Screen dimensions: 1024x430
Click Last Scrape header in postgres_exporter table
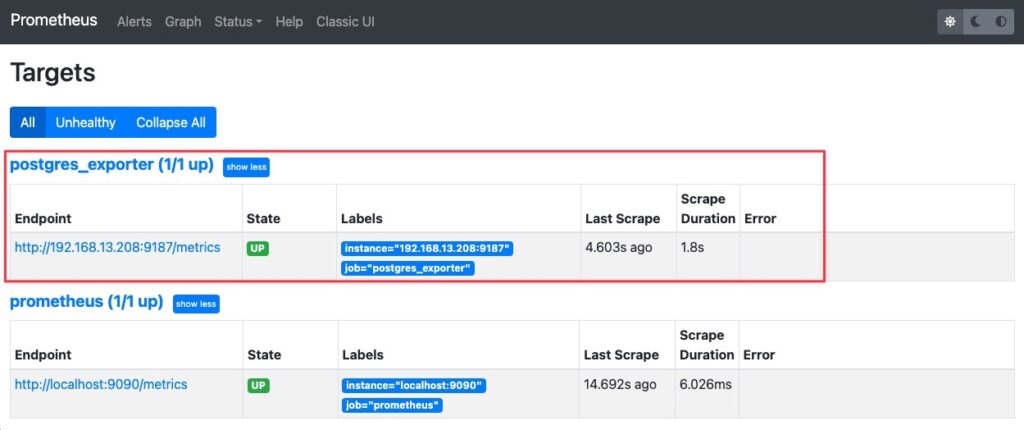[622, 218]
